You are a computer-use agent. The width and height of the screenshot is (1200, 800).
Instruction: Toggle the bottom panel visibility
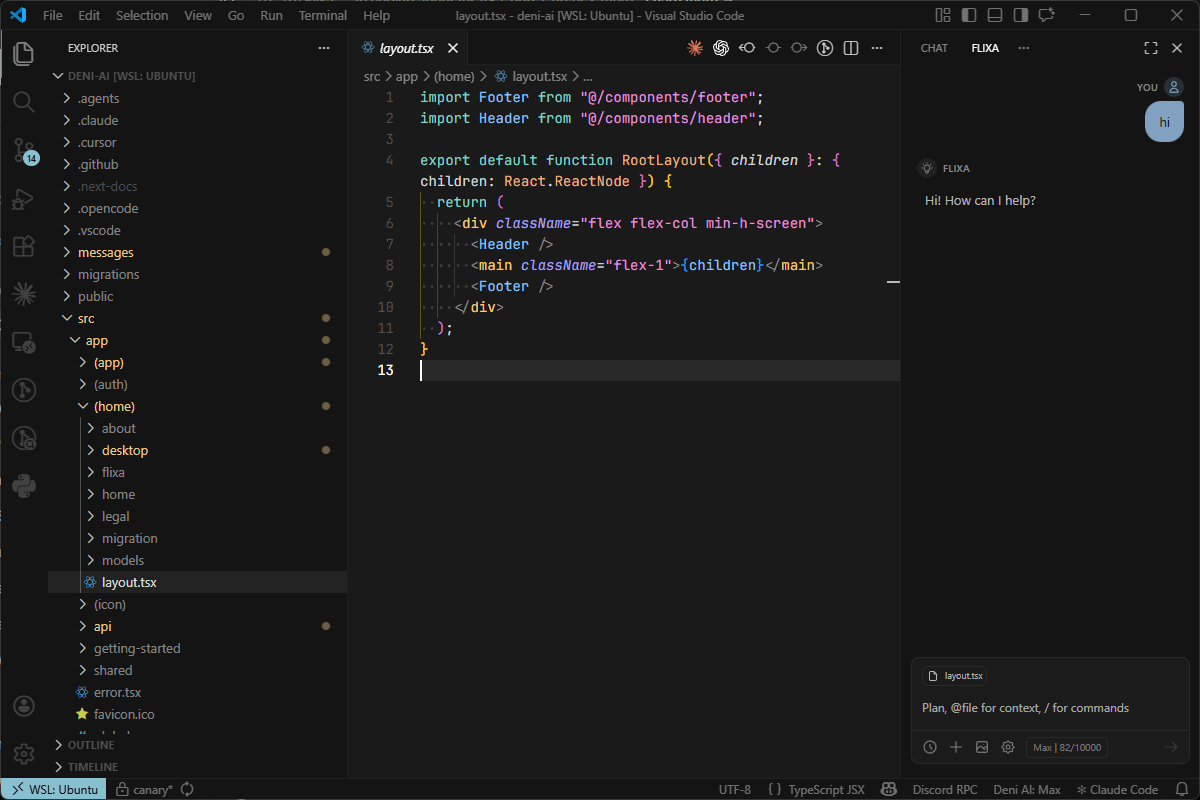[x=995, y=15]
